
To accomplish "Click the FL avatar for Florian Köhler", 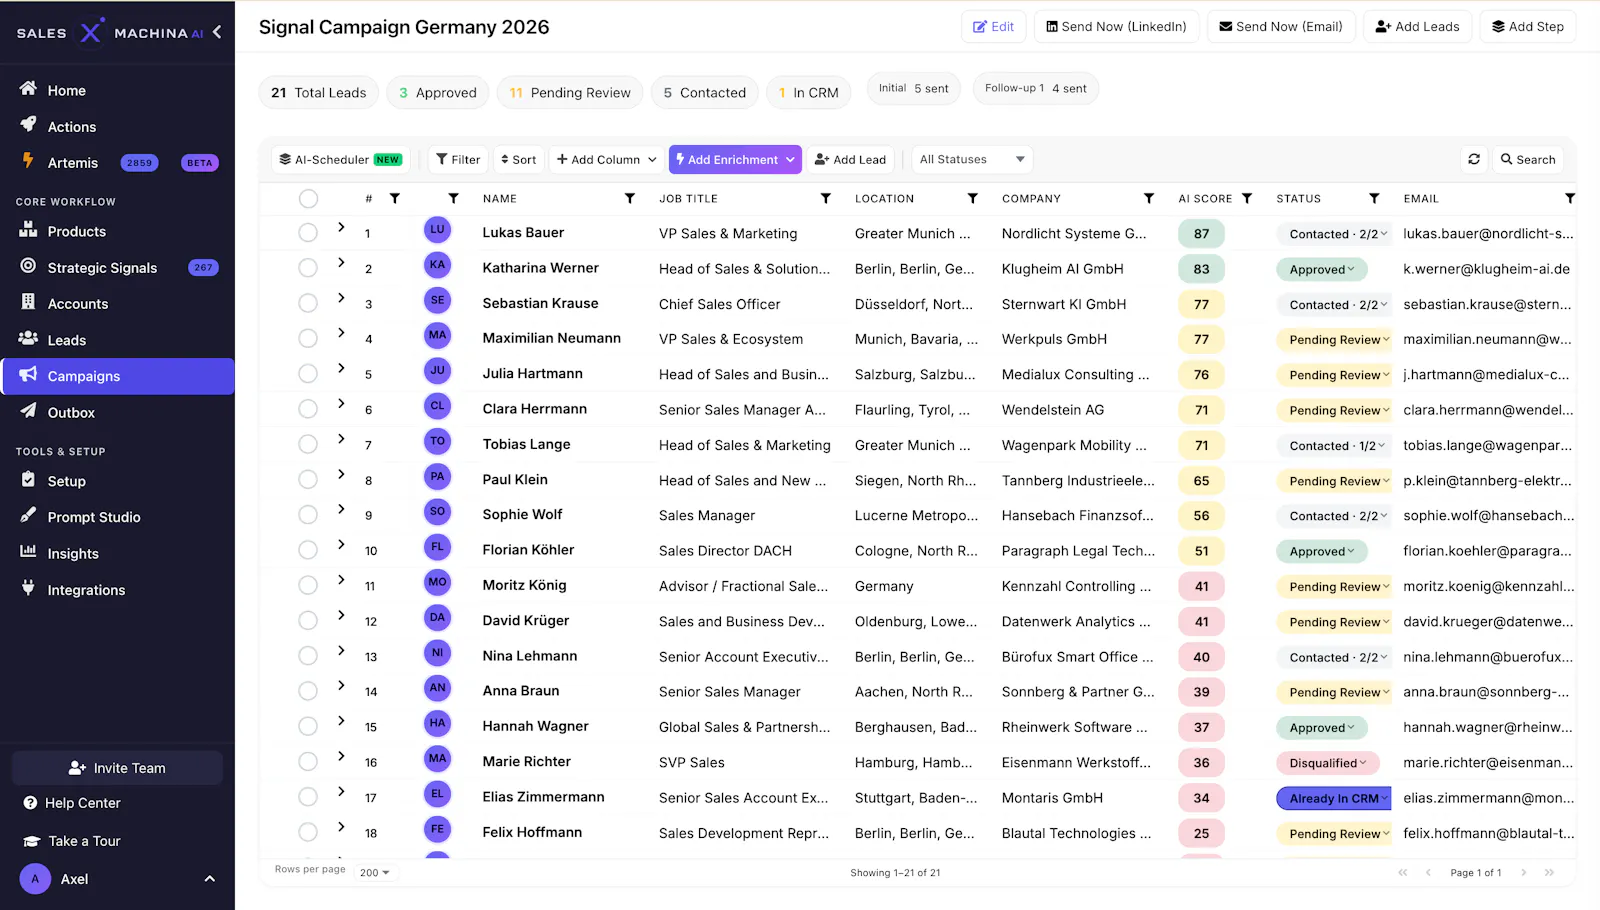I will click(x=437, y=547).
